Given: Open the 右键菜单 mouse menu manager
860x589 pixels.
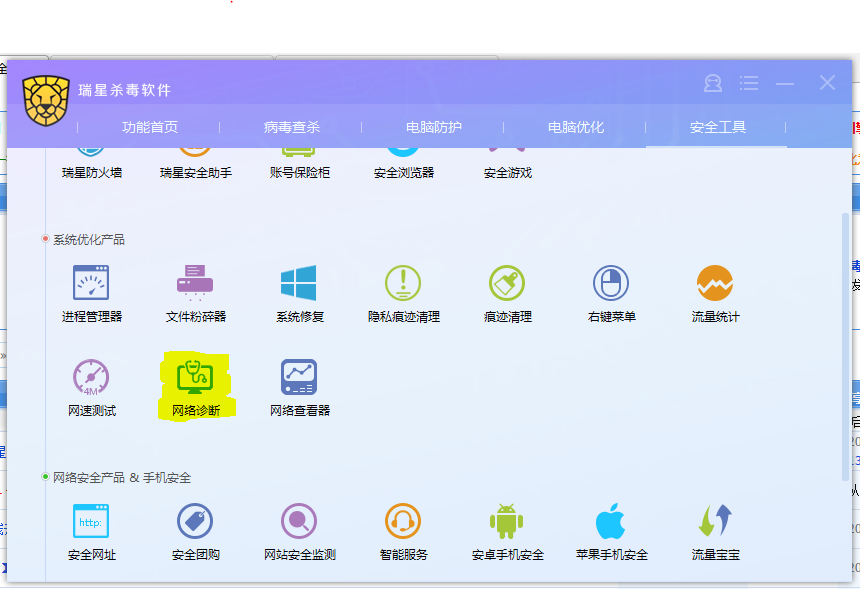Looking at the screenshot, I should (x=611, y=293).
